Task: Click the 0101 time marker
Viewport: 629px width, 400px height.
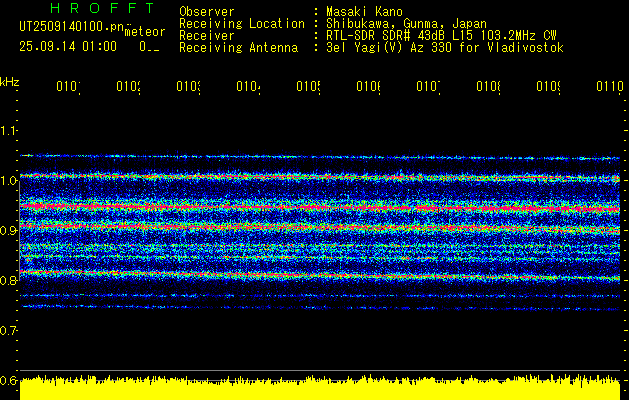Action: click(x=68, y=86)
